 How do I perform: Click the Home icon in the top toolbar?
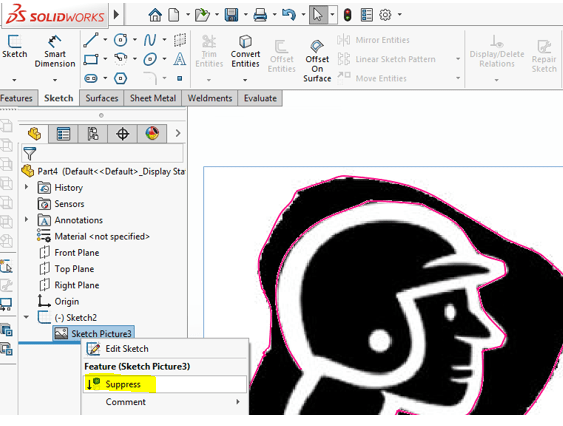[x=155, y=15]
